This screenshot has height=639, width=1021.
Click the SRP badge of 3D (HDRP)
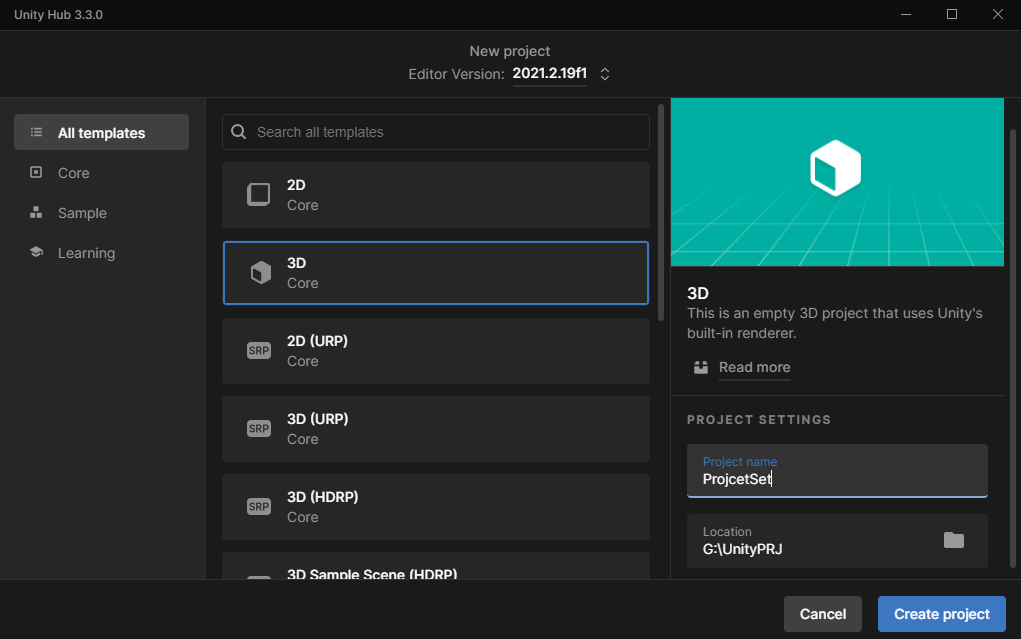(259, 507)
